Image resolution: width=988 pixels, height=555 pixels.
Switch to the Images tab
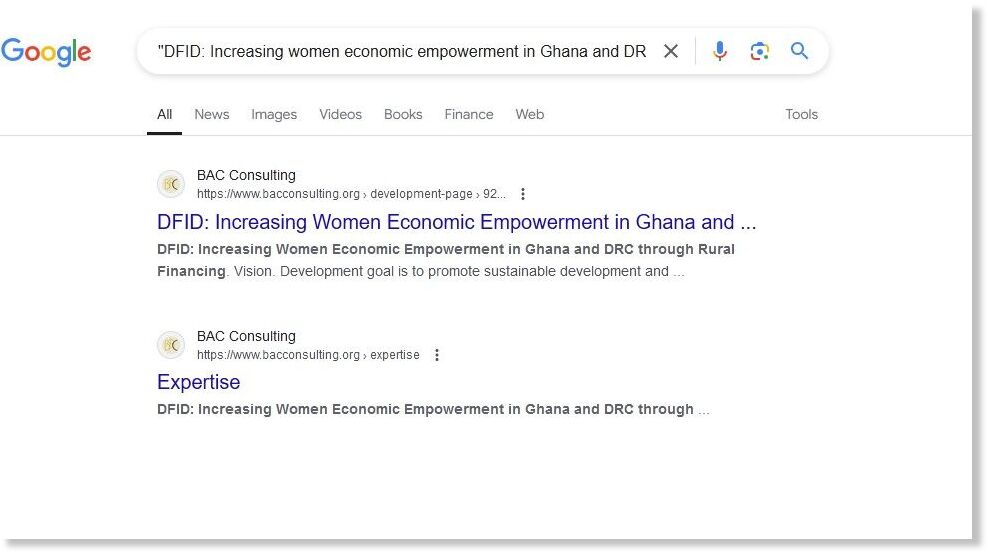tap(273, 114)
